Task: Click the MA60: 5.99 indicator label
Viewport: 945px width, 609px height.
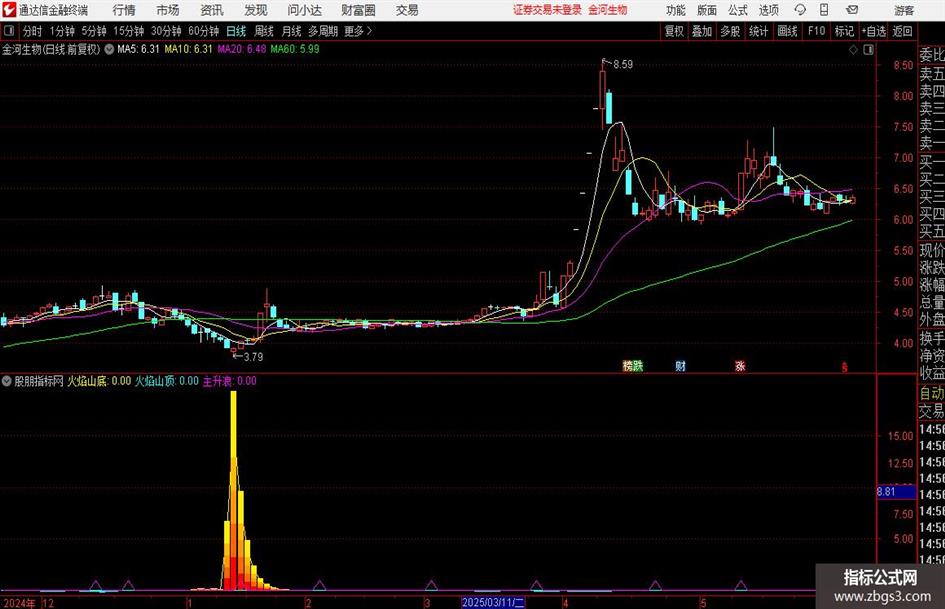Action: tap(295, 49)
